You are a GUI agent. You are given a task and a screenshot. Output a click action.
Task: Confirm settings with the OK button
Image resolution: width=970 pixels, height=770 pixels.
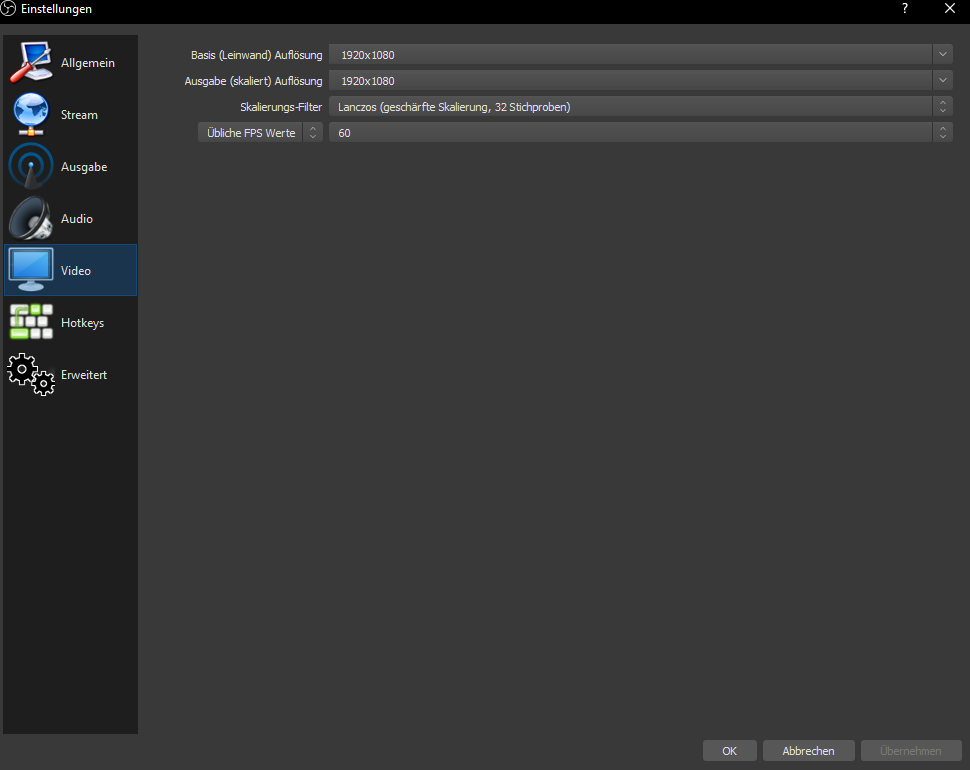729,751
